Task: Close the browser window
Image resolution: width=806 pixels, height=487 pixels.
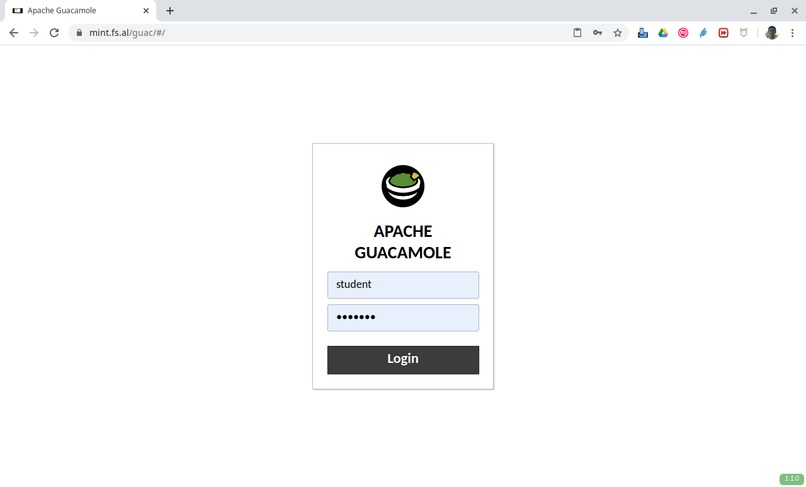Action: [794, 11]
